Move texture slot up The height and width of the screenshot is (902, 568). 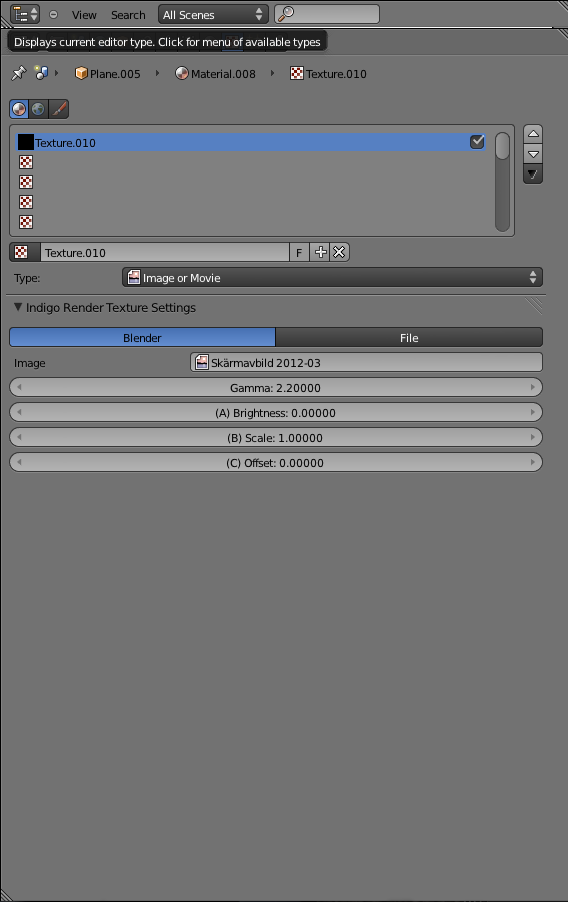pos(533,133)
